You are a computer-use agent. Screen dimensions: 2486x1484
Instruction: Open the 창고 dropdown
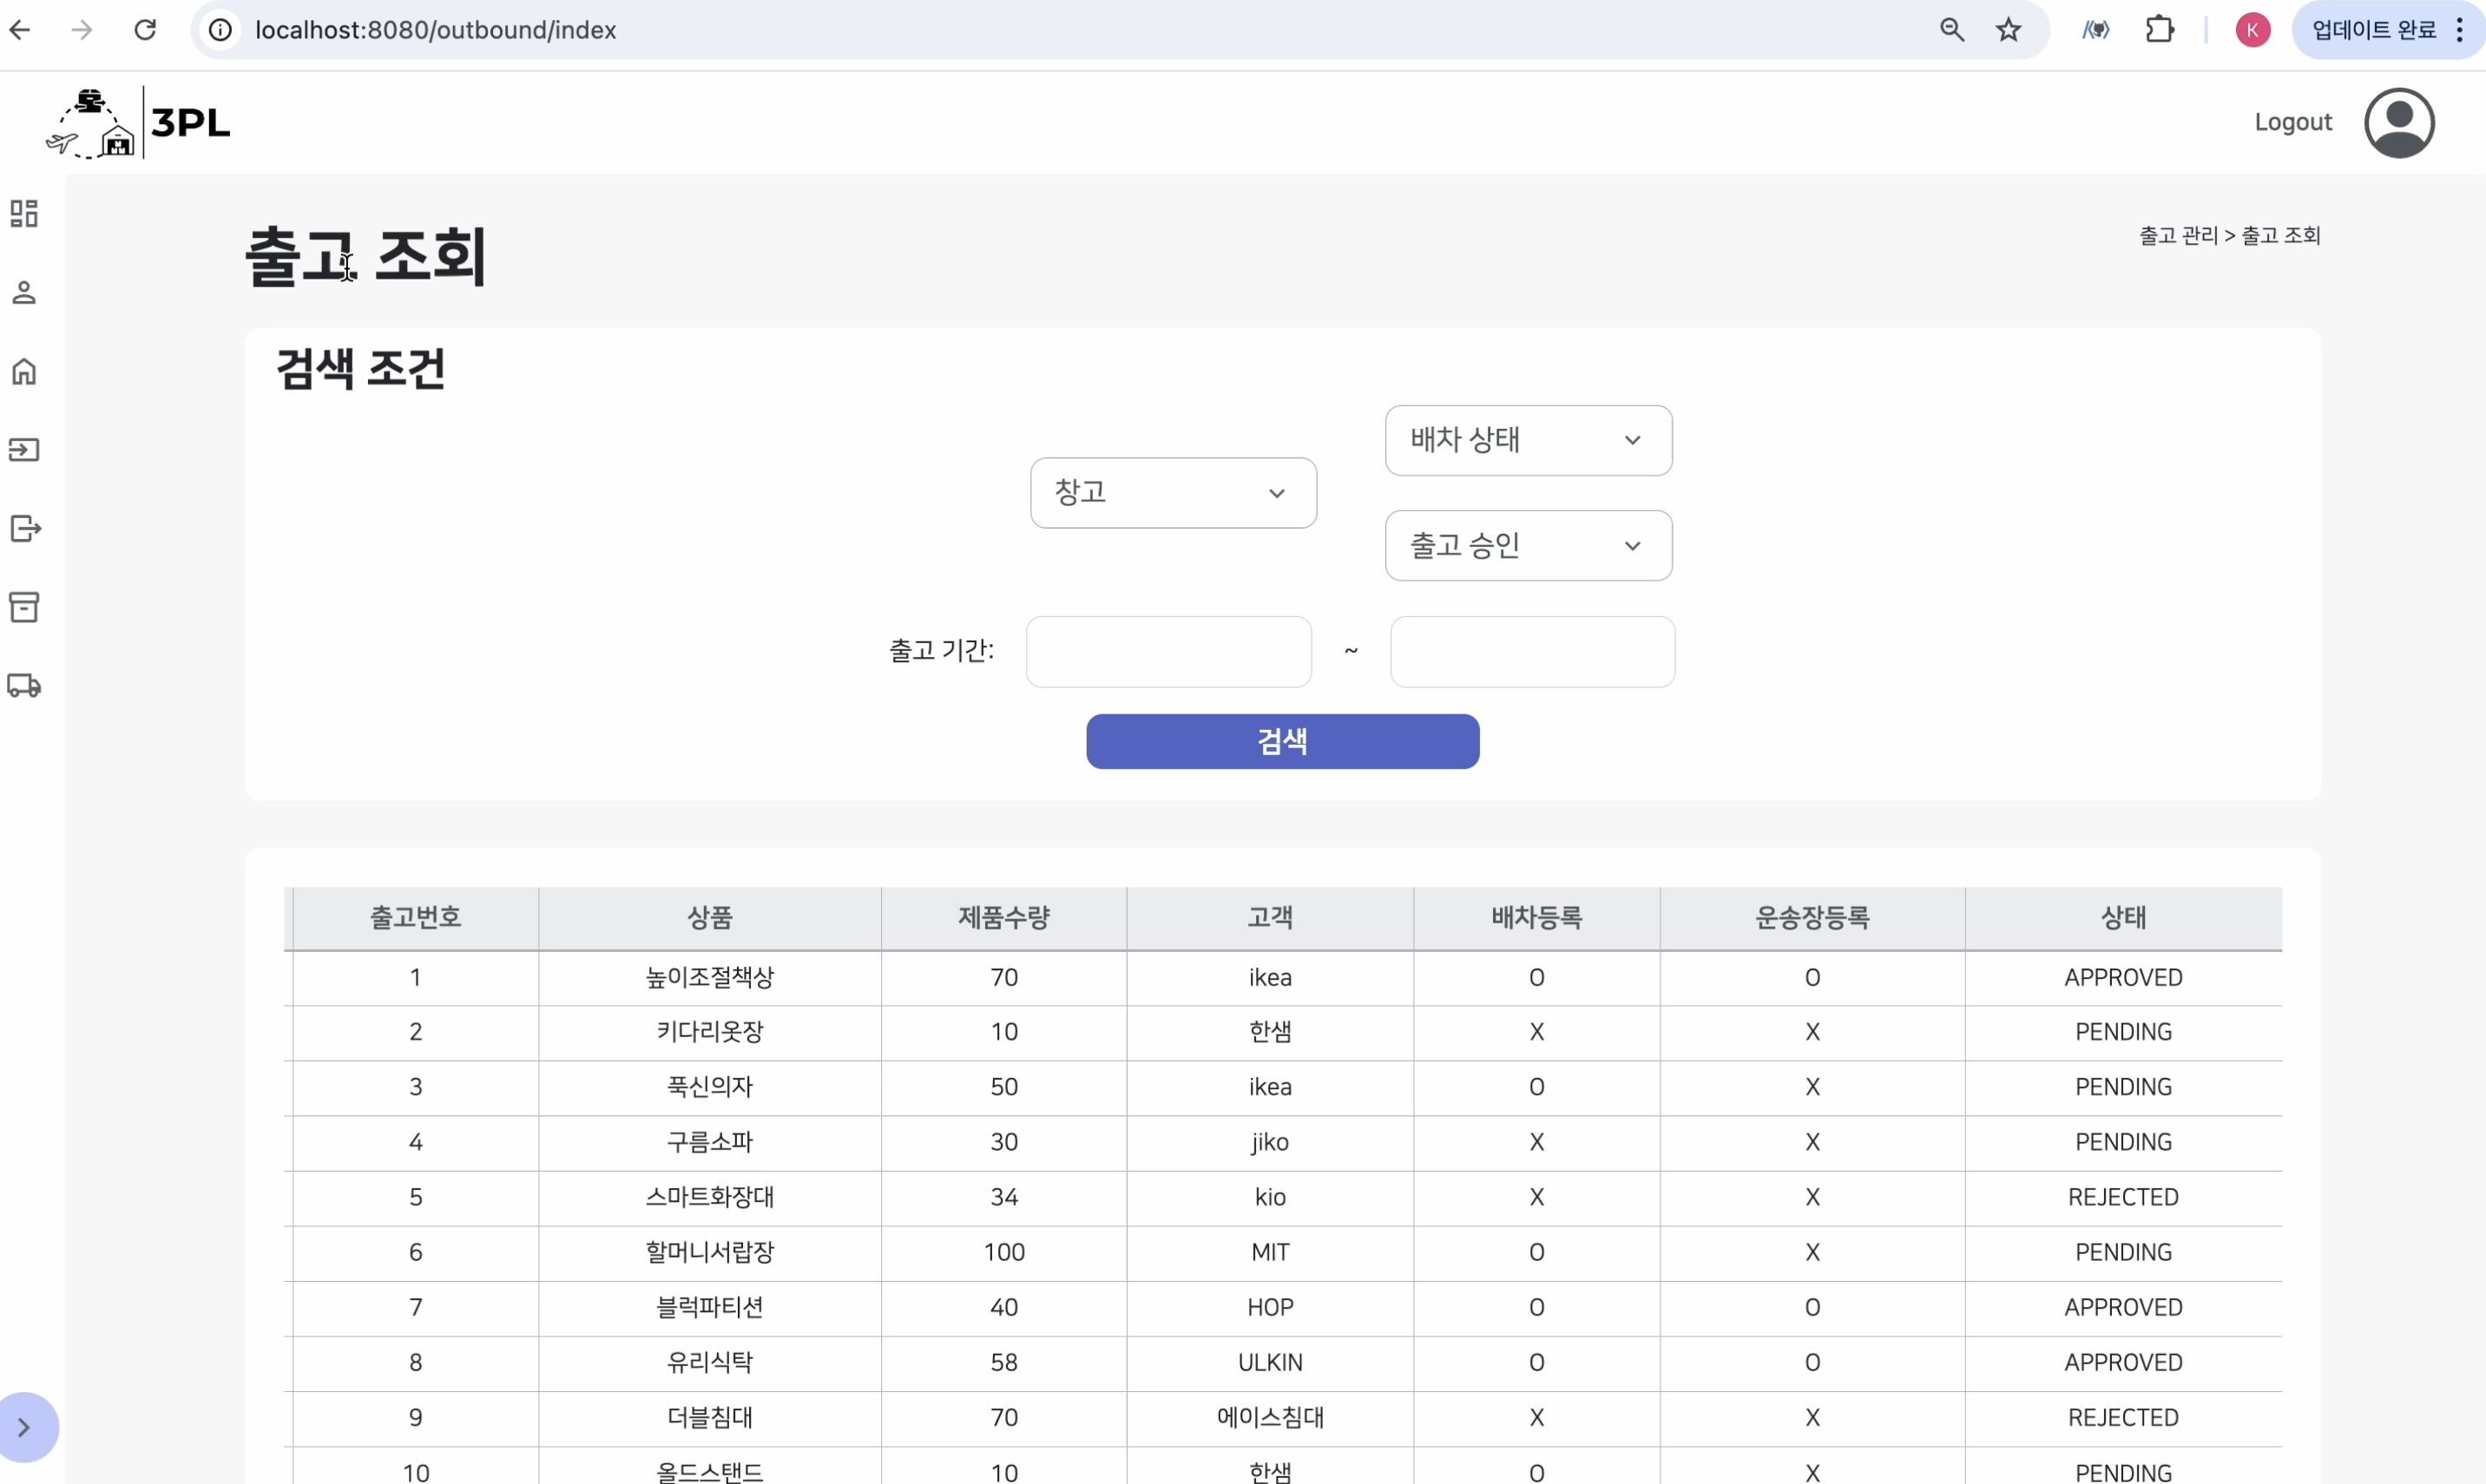click(1172, 492)
